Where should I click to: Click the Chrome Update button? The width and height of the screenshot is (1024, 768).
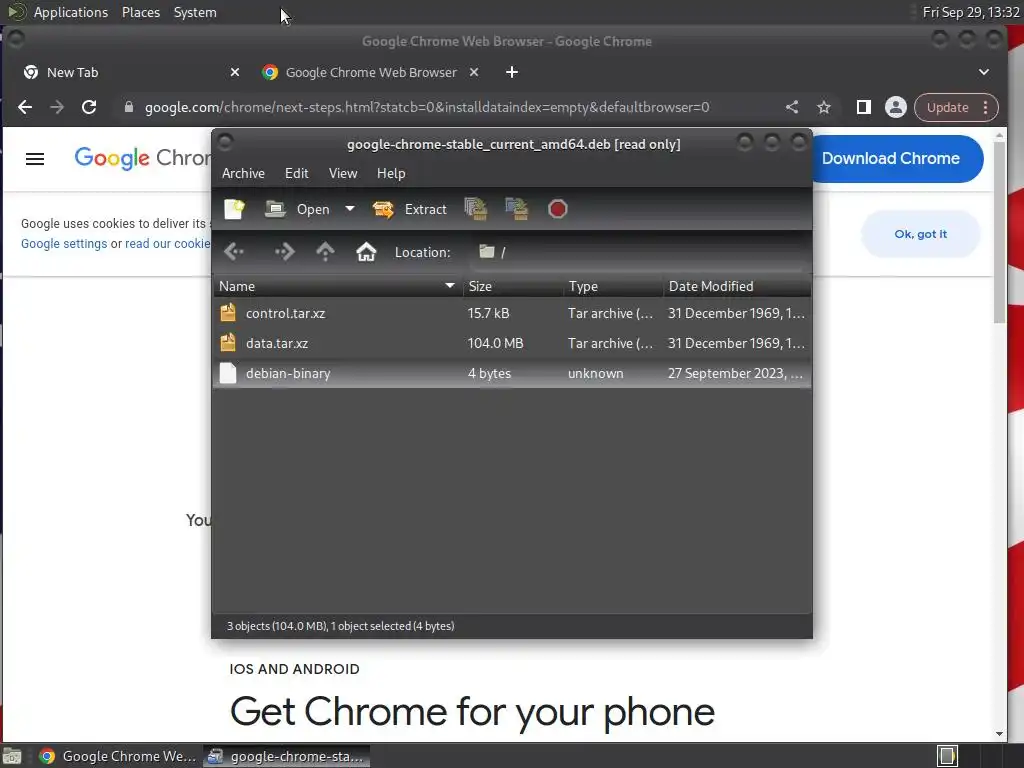click(947, 108)
